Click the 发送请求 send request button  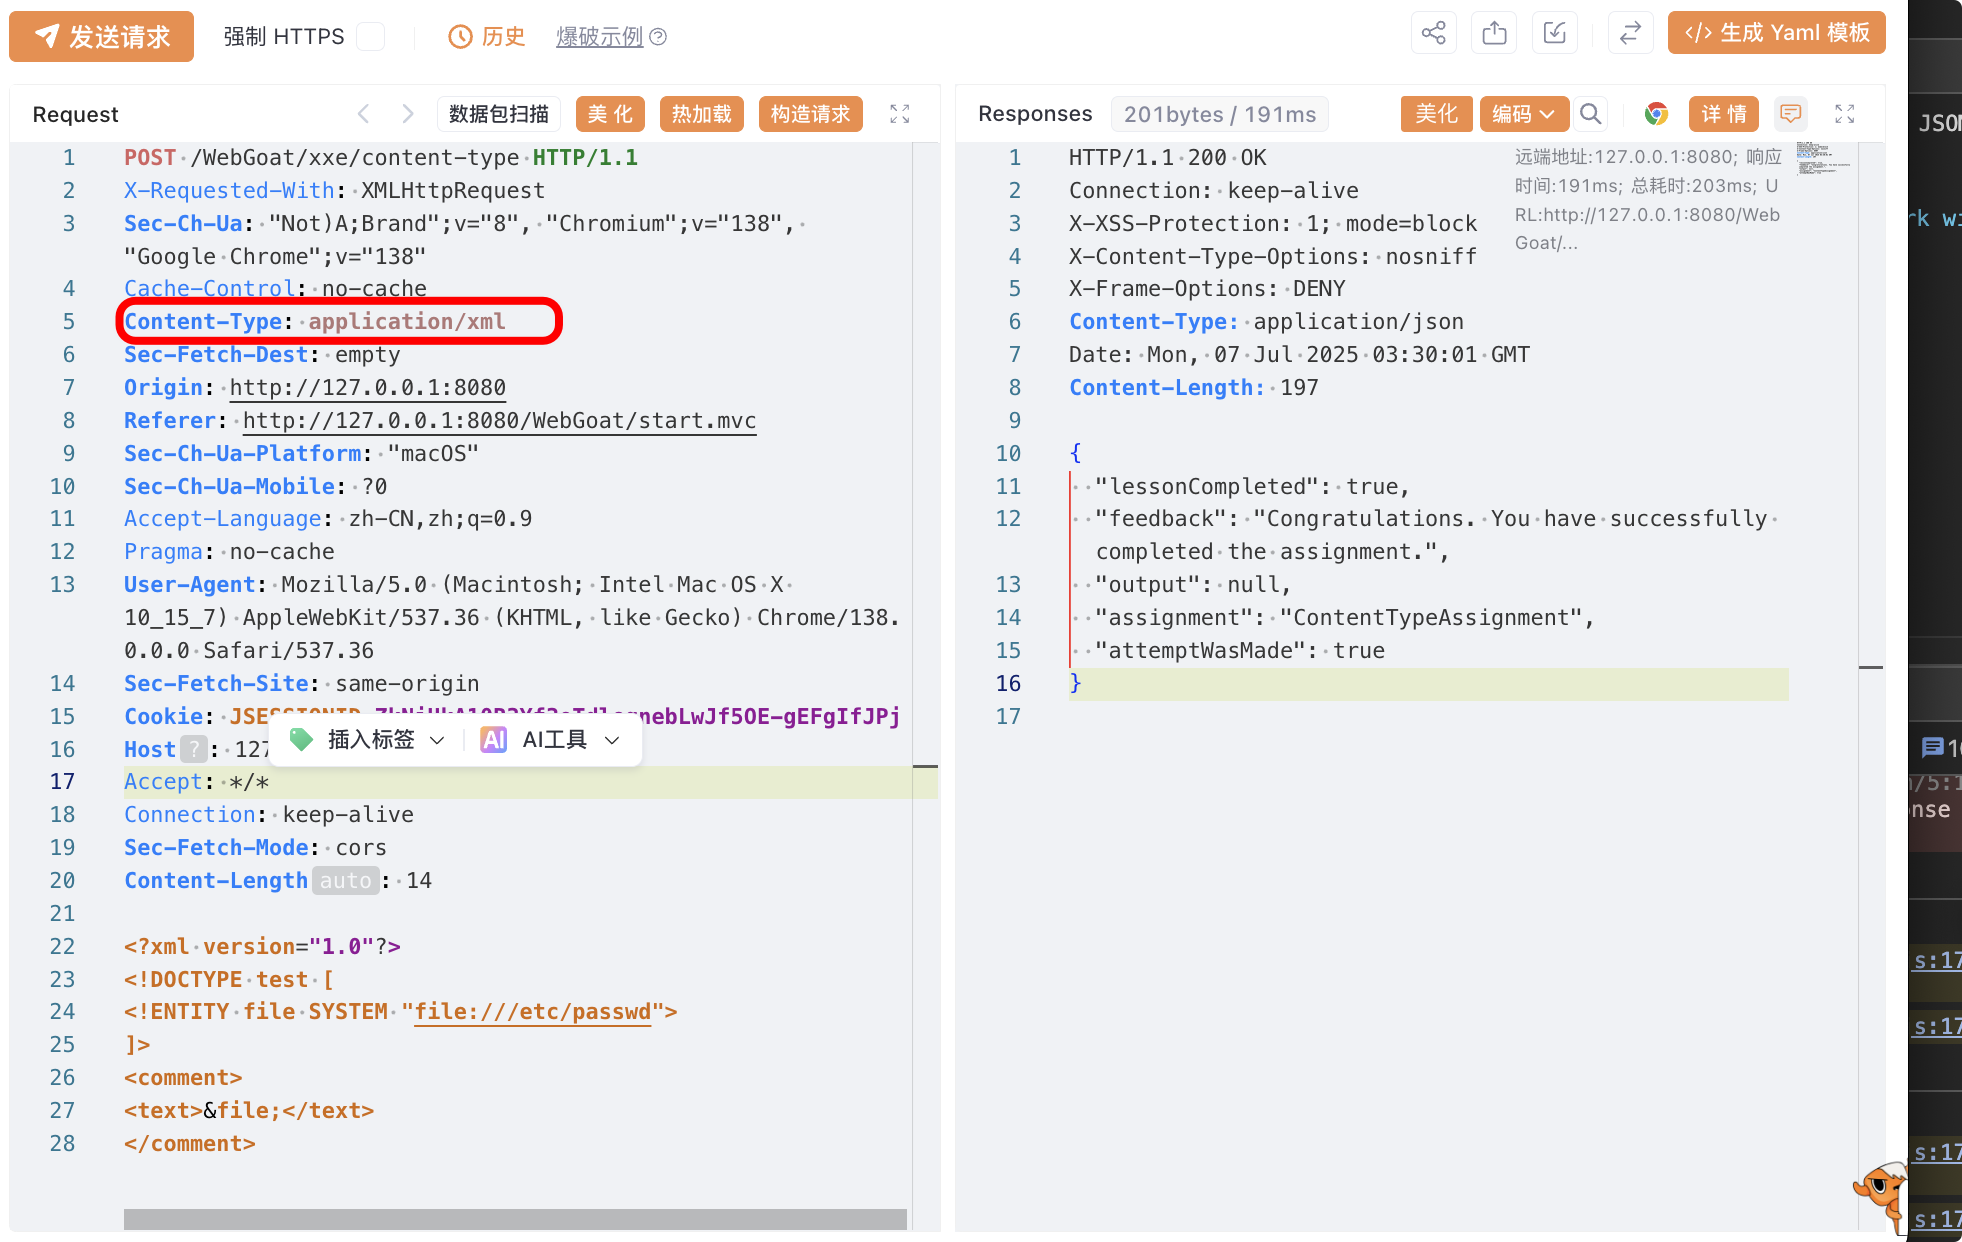pyautogui.click(x=101, y=36)
